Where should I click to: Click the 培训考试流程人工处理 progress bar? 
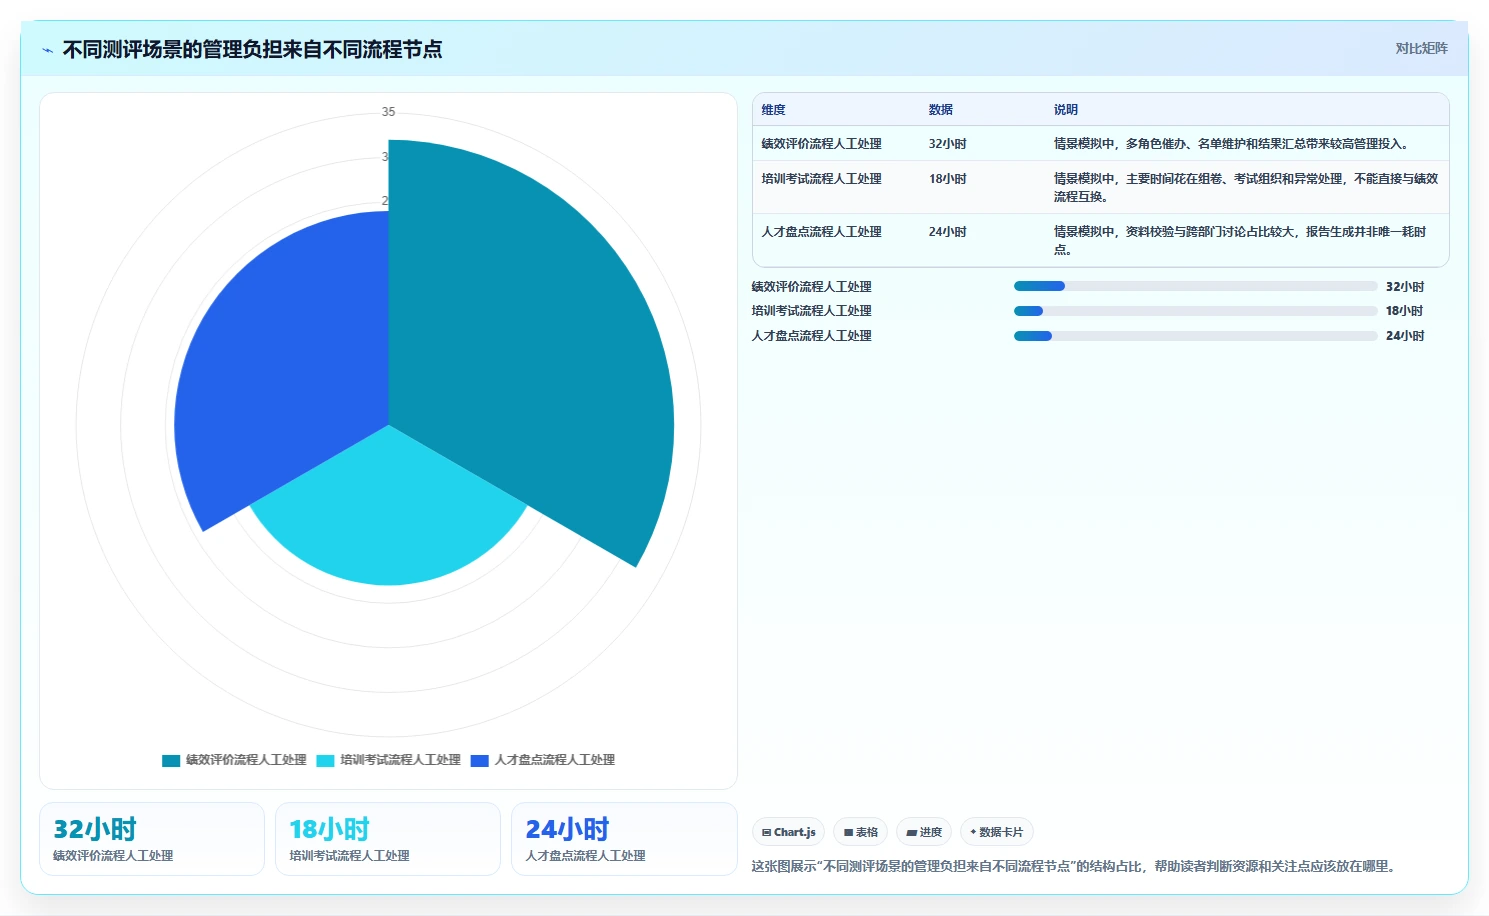[1195, 311]
